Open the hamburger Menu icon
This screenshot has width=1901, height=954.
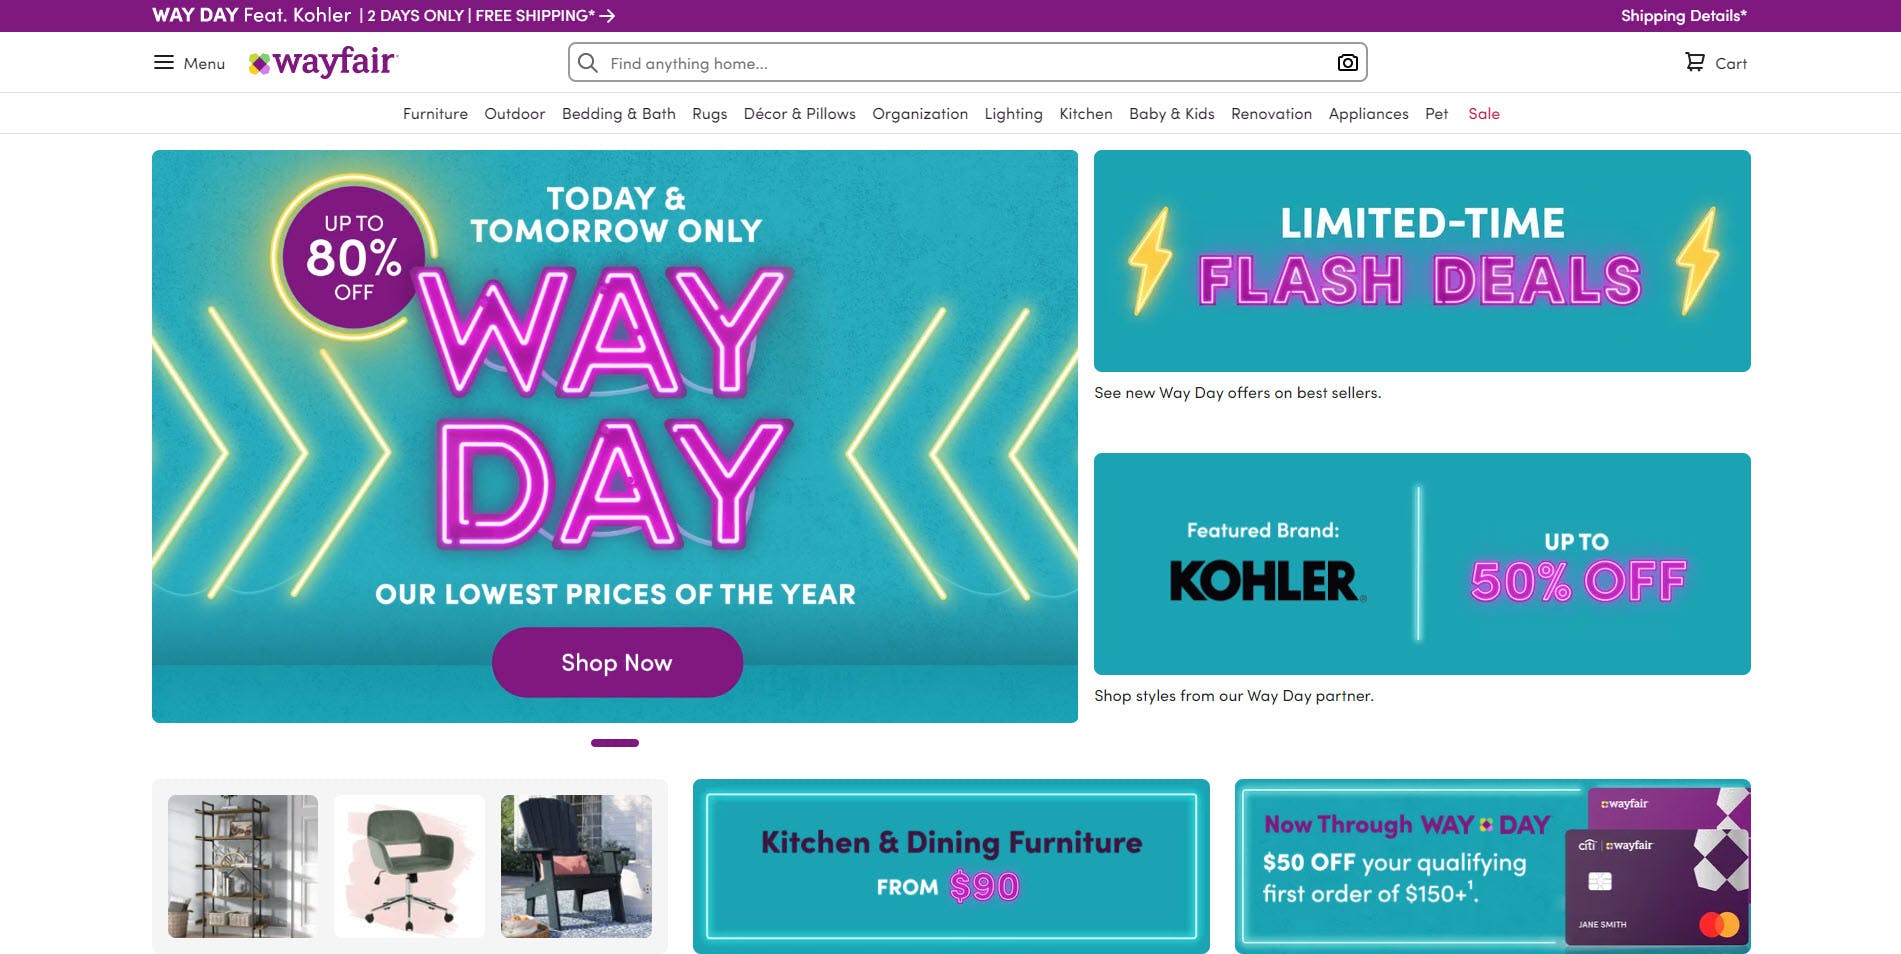pyautogui.click(x=164, y=63)
